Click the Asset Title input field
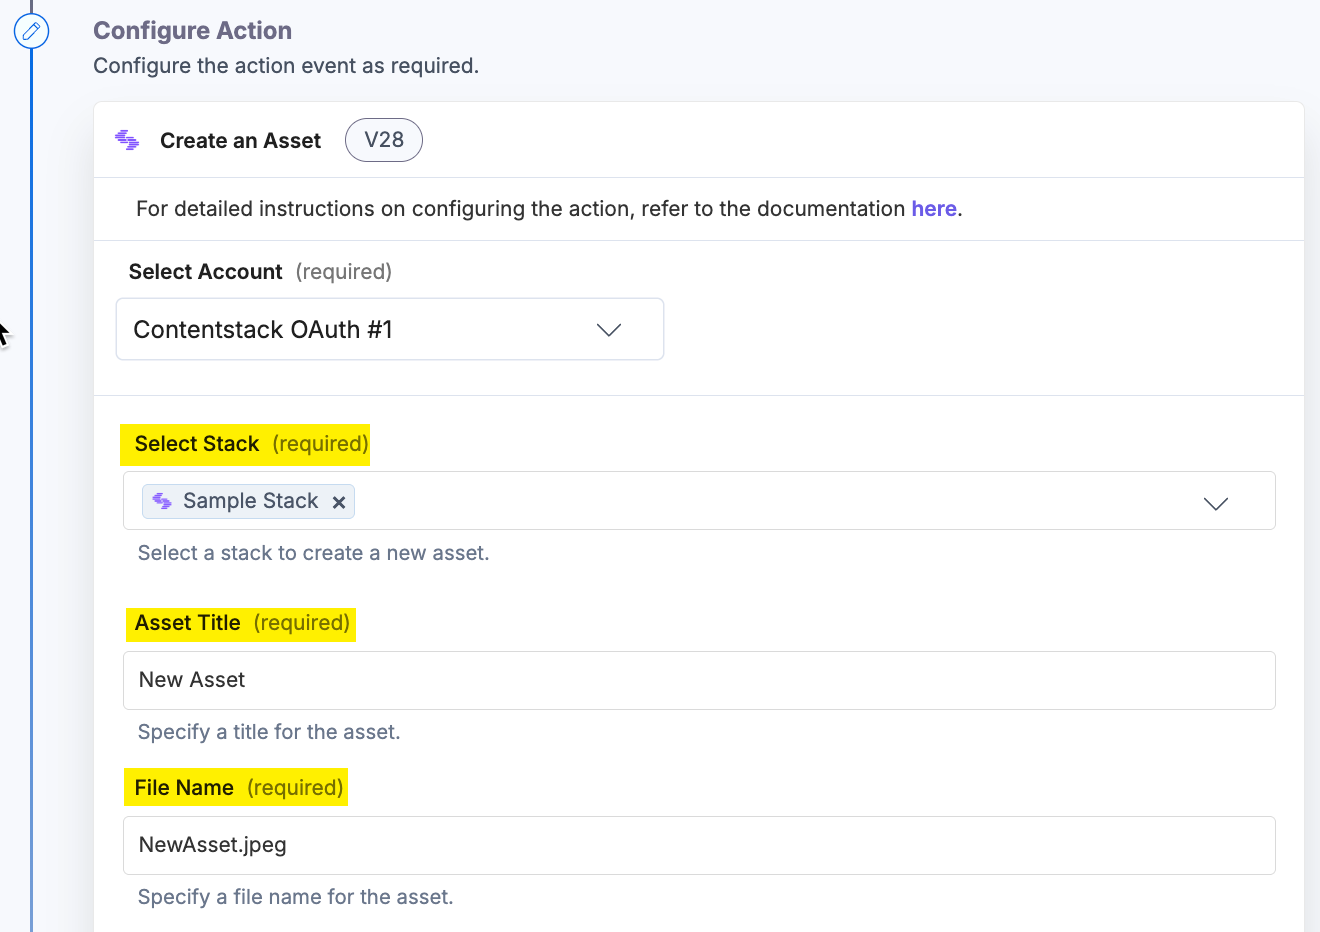 699,680
